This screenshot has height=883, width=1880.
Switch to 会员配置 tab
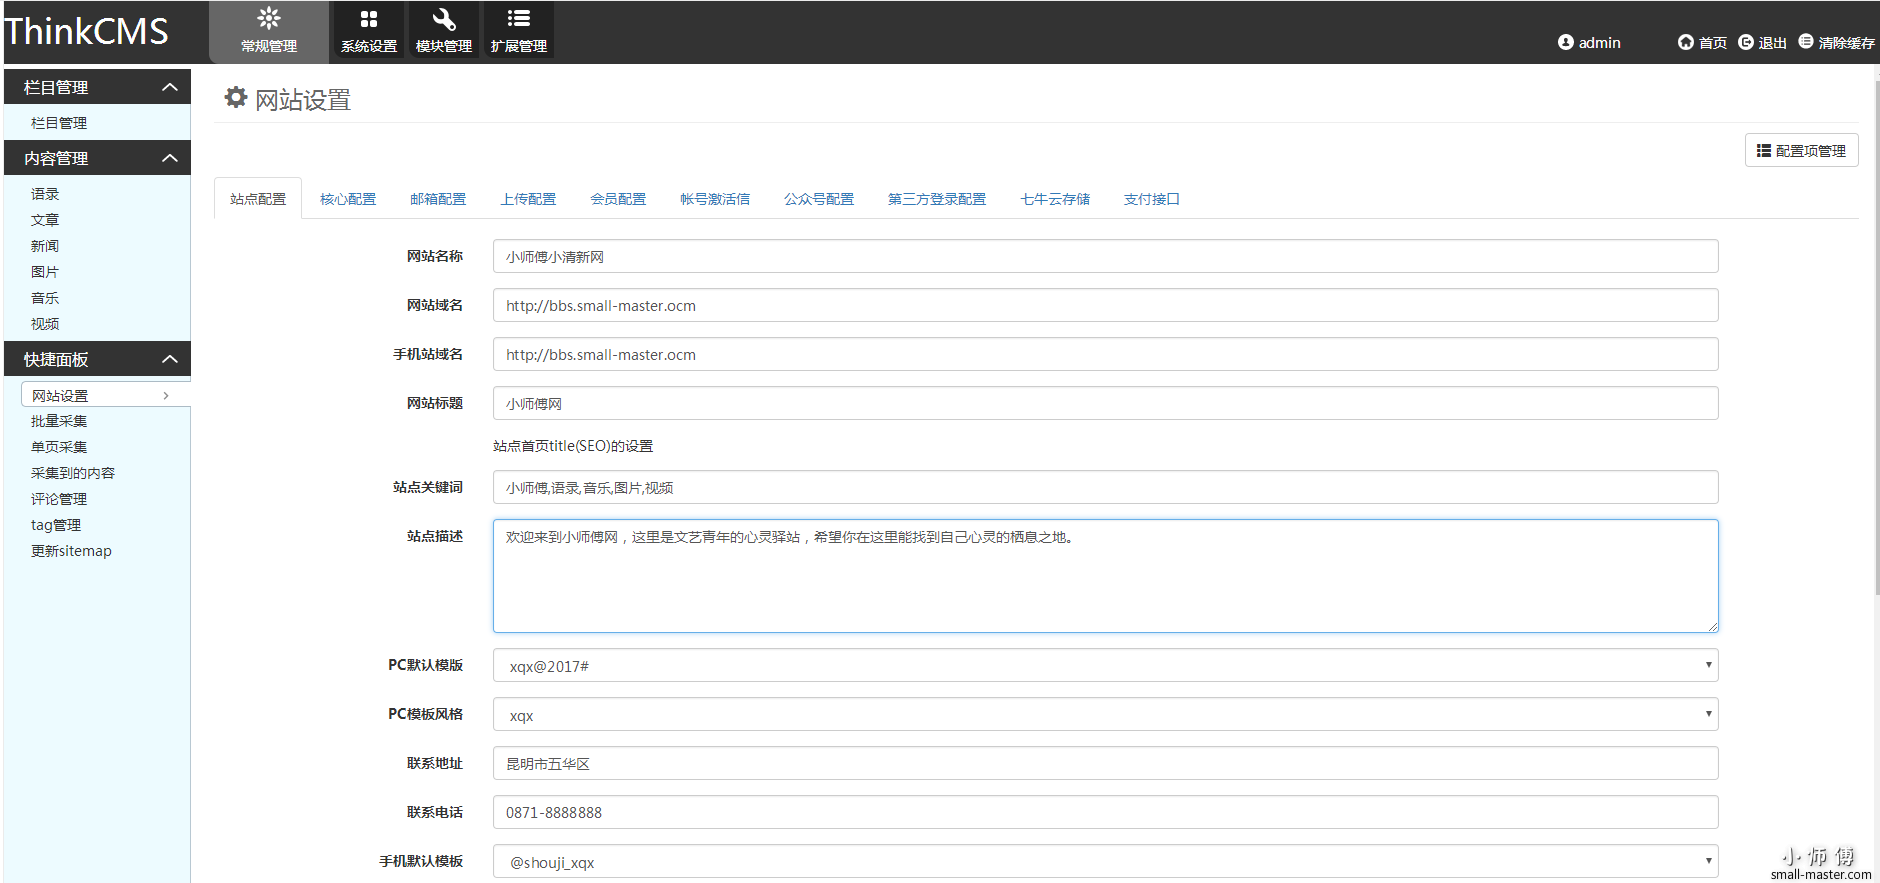click(x=618, y=199)
